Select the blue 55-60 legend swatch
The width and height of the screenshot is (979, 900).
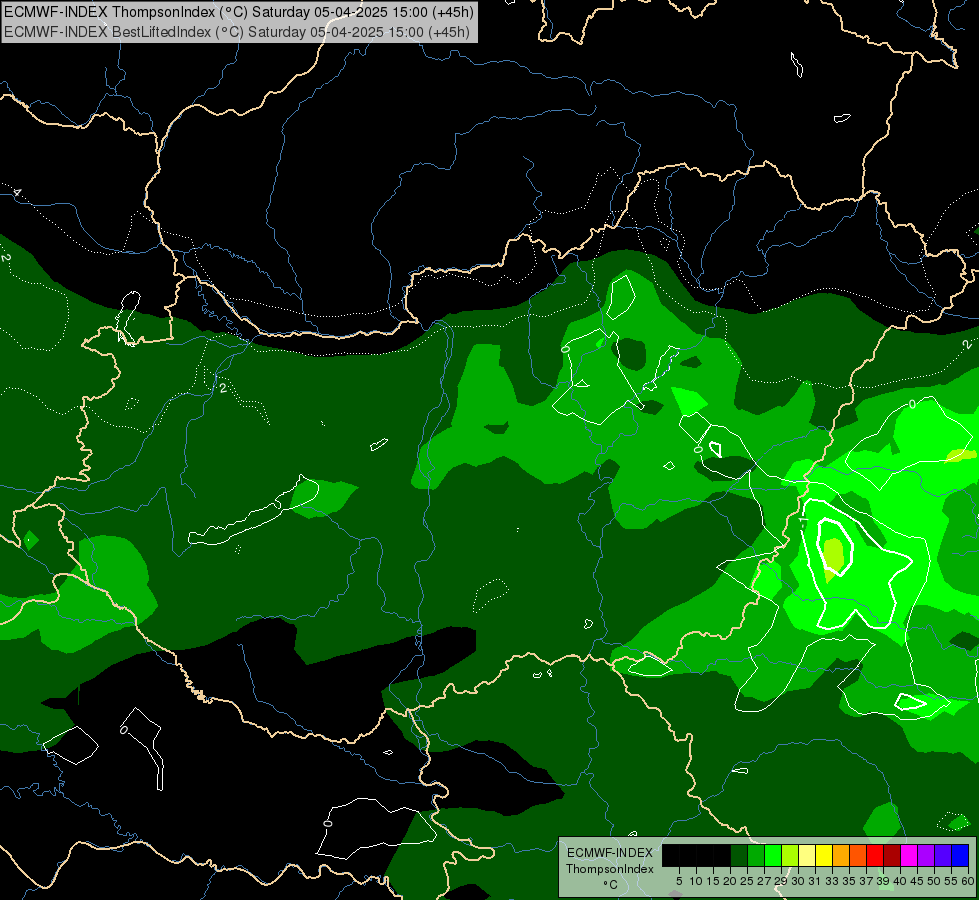click(x=960, y=855)
